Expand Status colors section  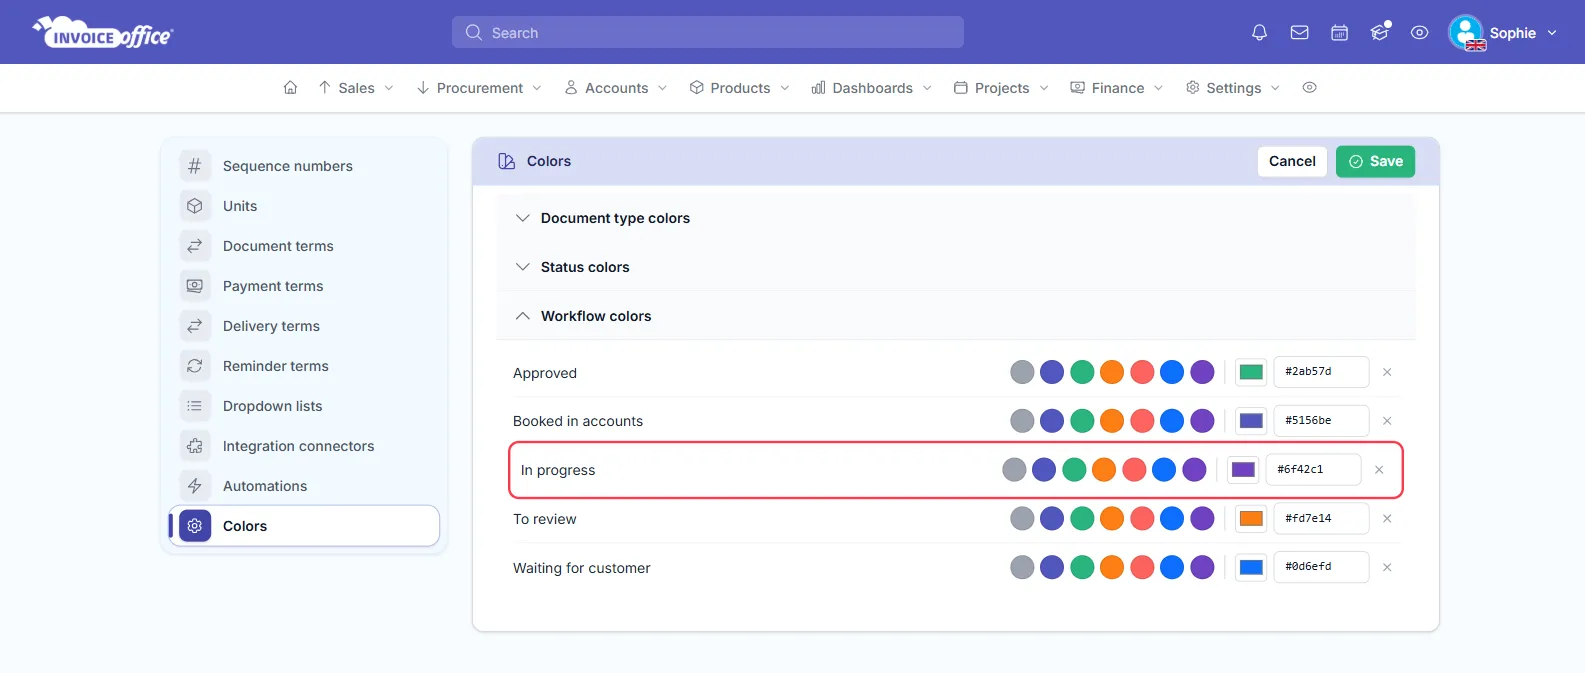click(x=956, y=267)
